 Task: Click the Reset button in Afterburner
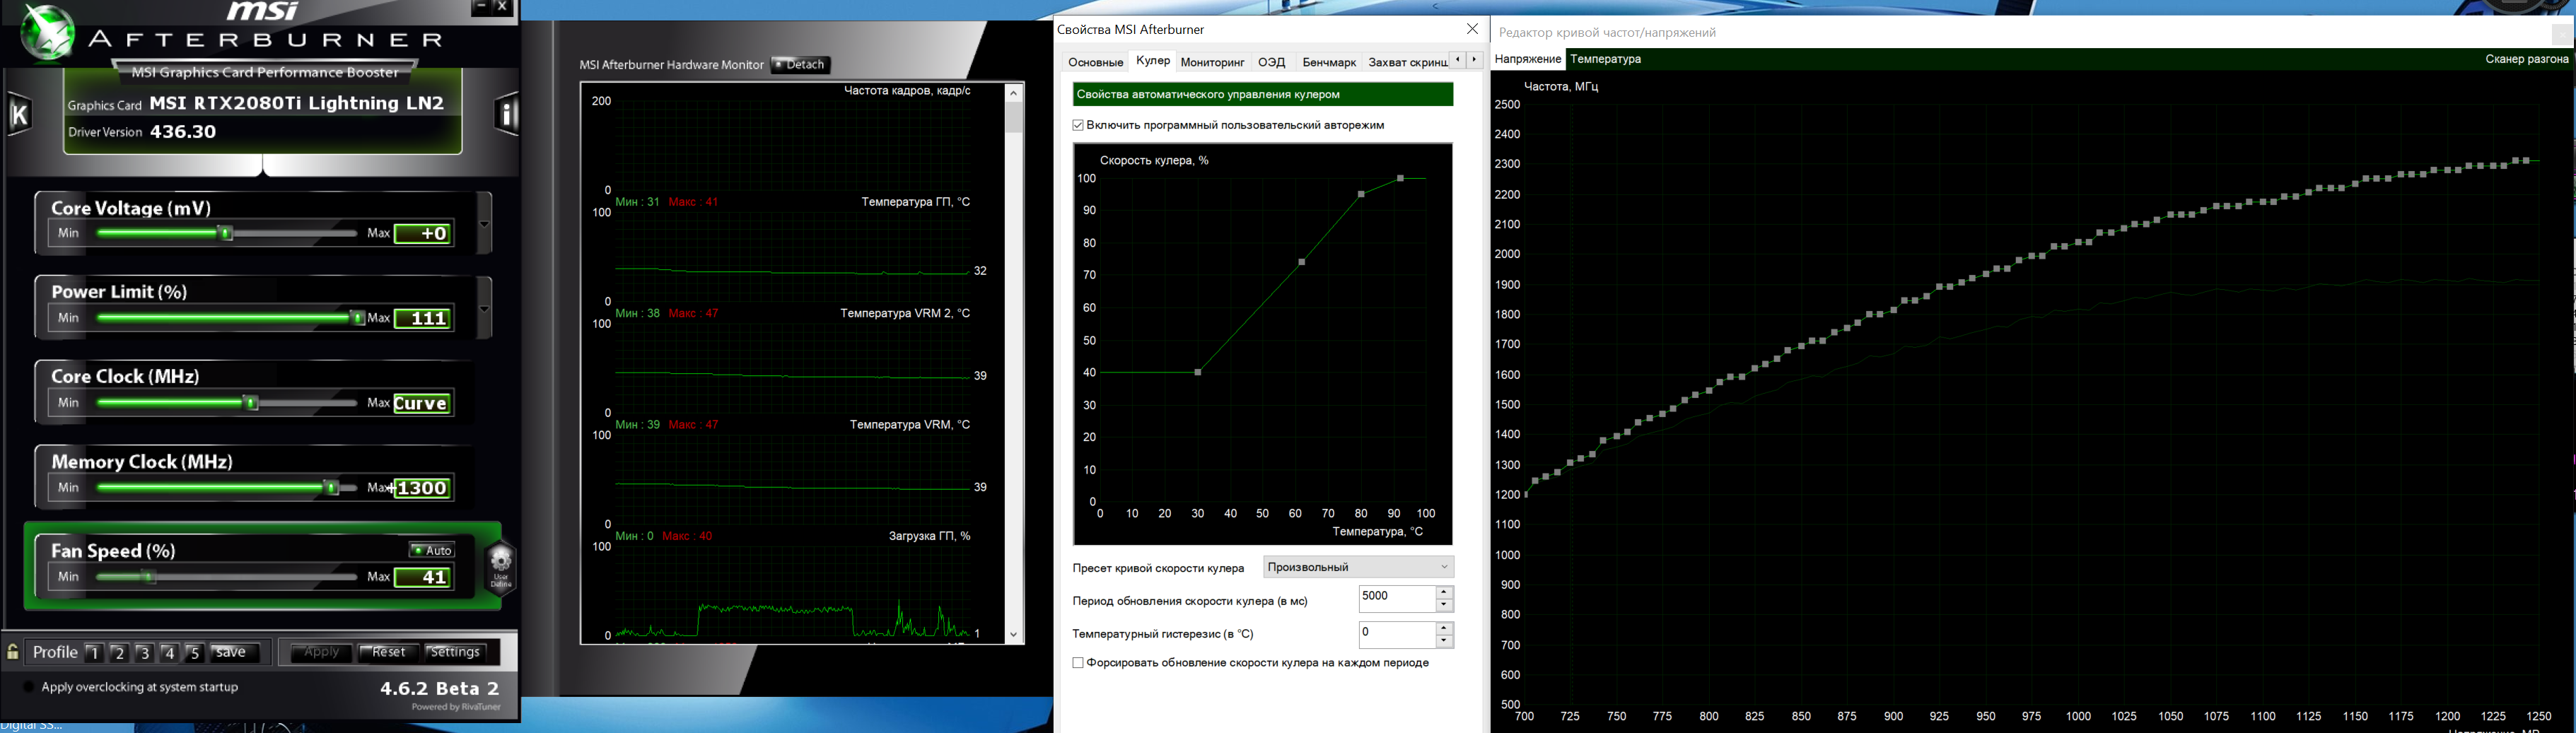click(388, 653)
